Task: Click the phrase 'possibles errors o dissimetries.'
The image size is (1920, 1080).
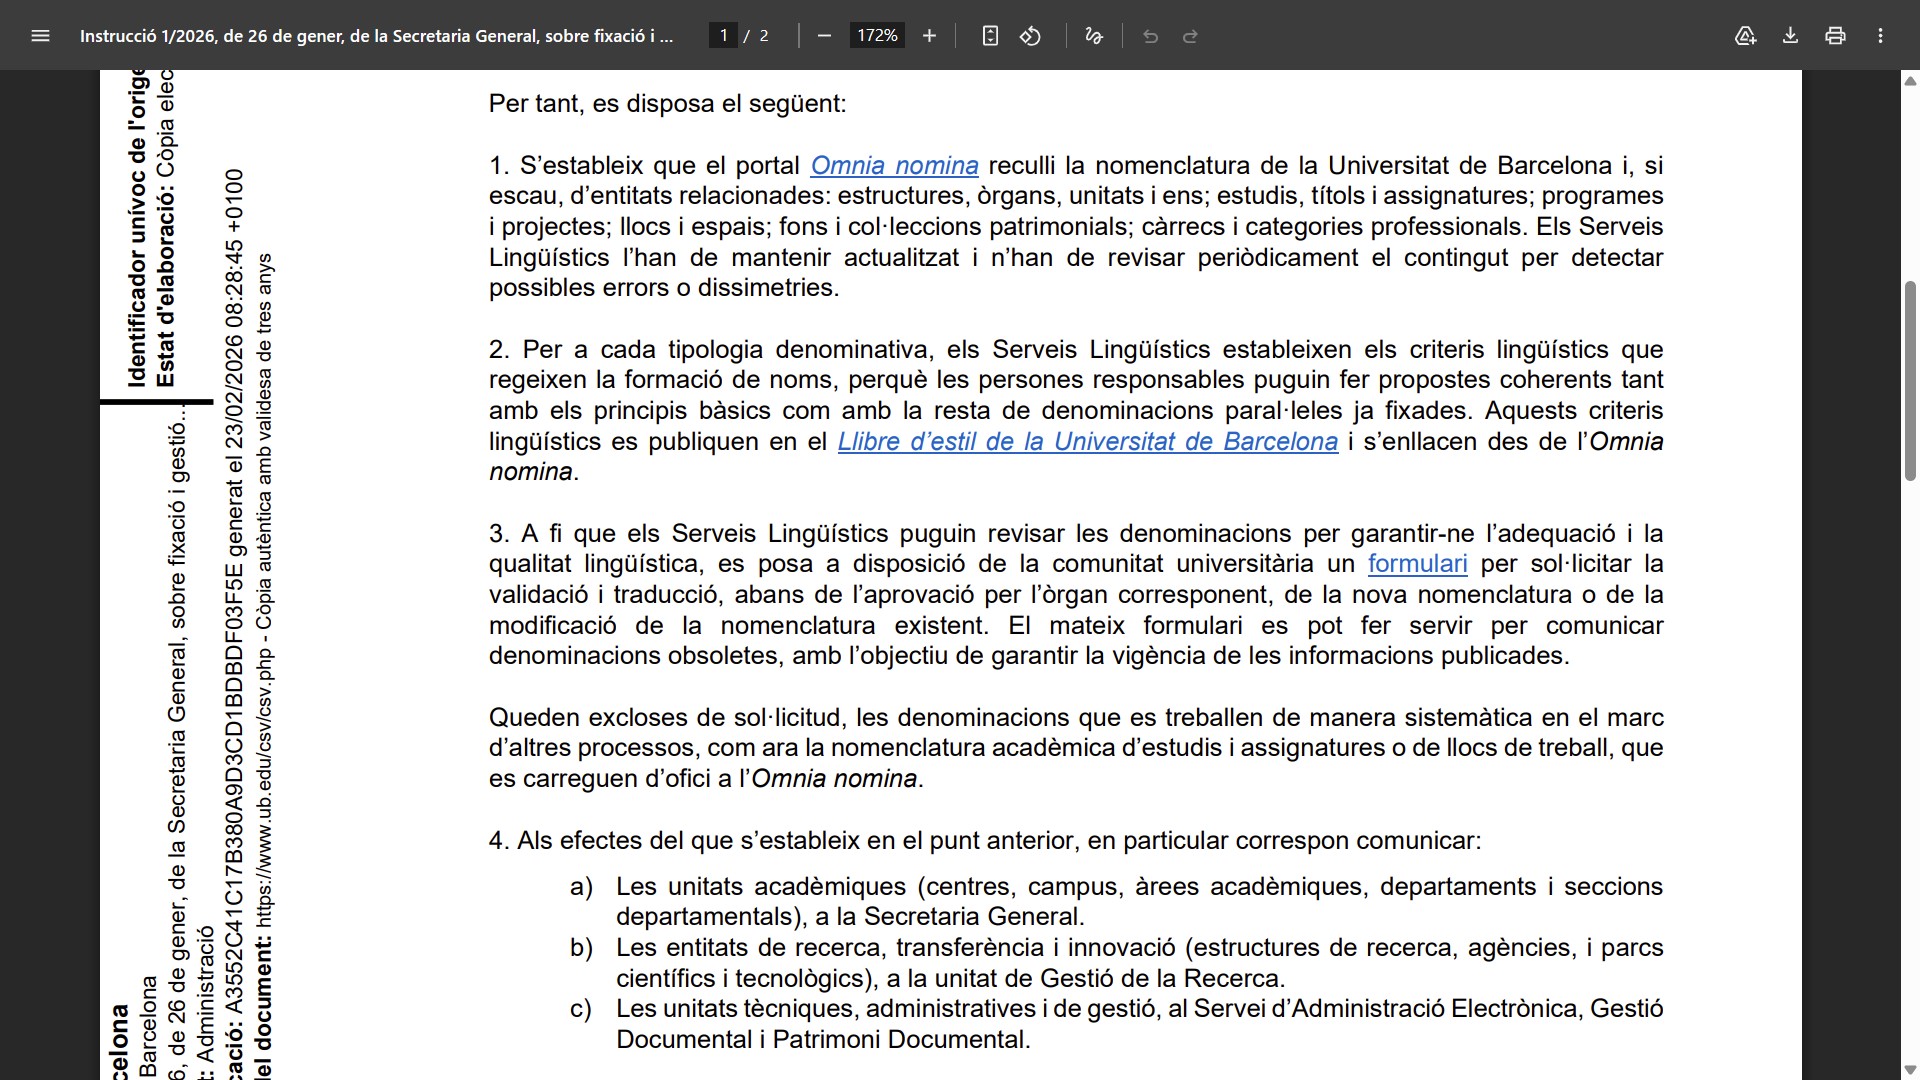Action: pyautogui.click(x=664, y=288)
